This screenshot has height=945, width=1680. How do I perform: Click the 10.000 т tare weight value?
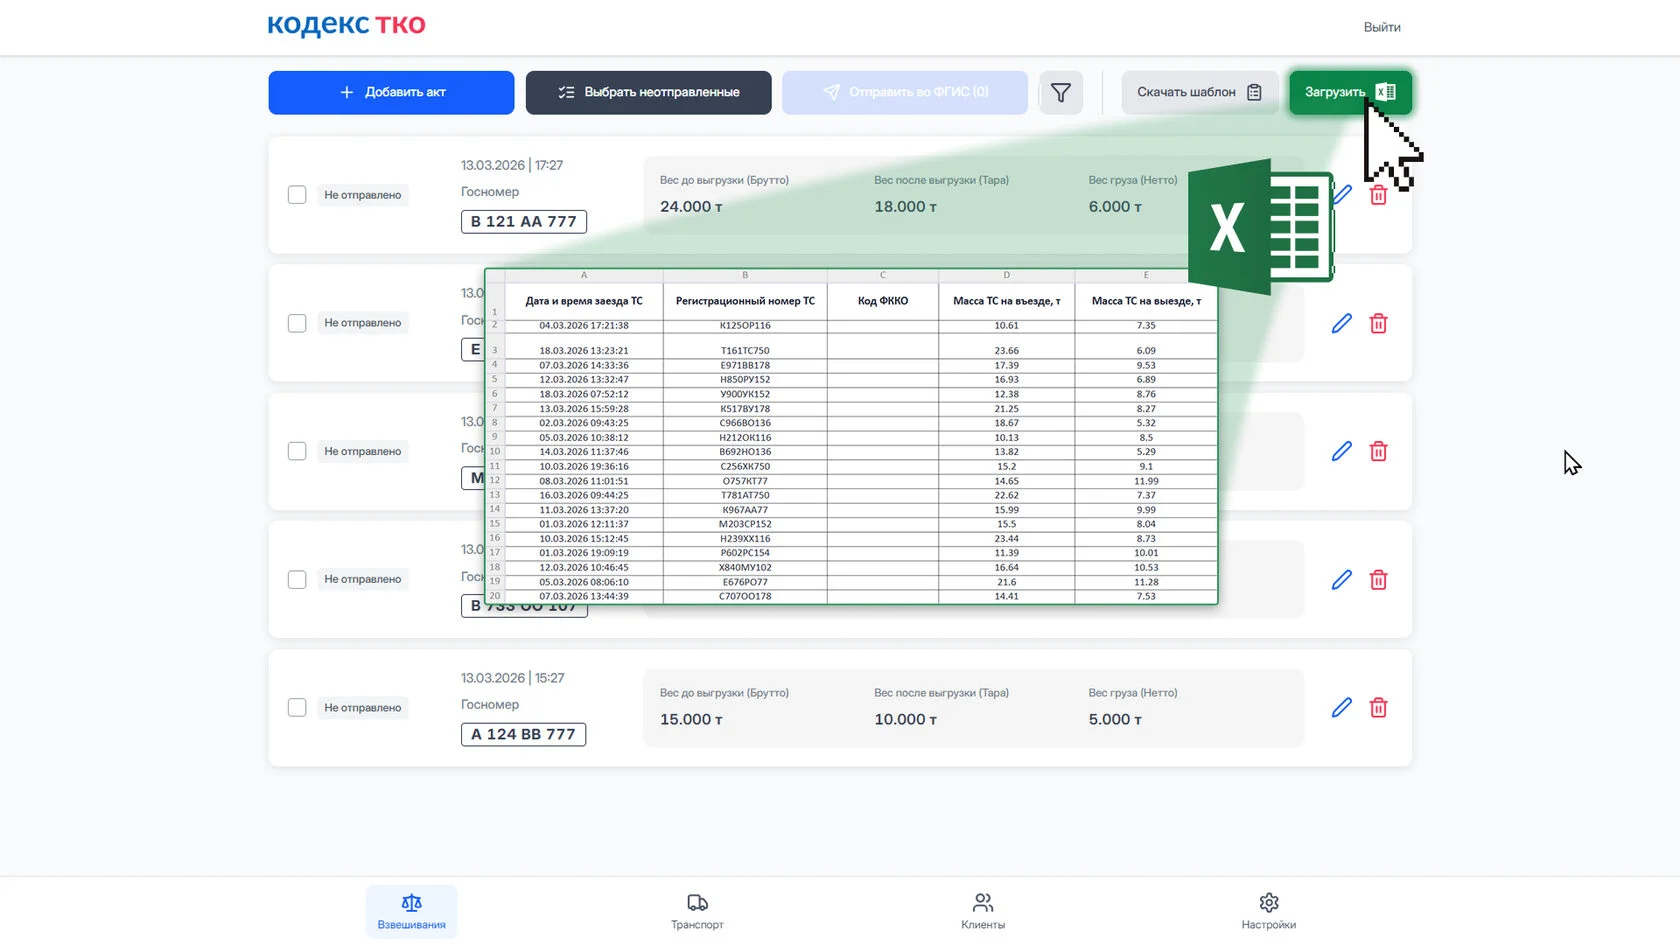pos(905,719)
